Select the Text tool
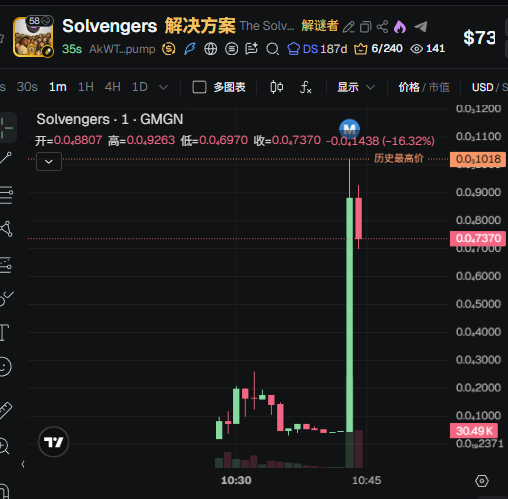Image resolution: width=508 pixels, height=499 pixels. click(4, 333)
